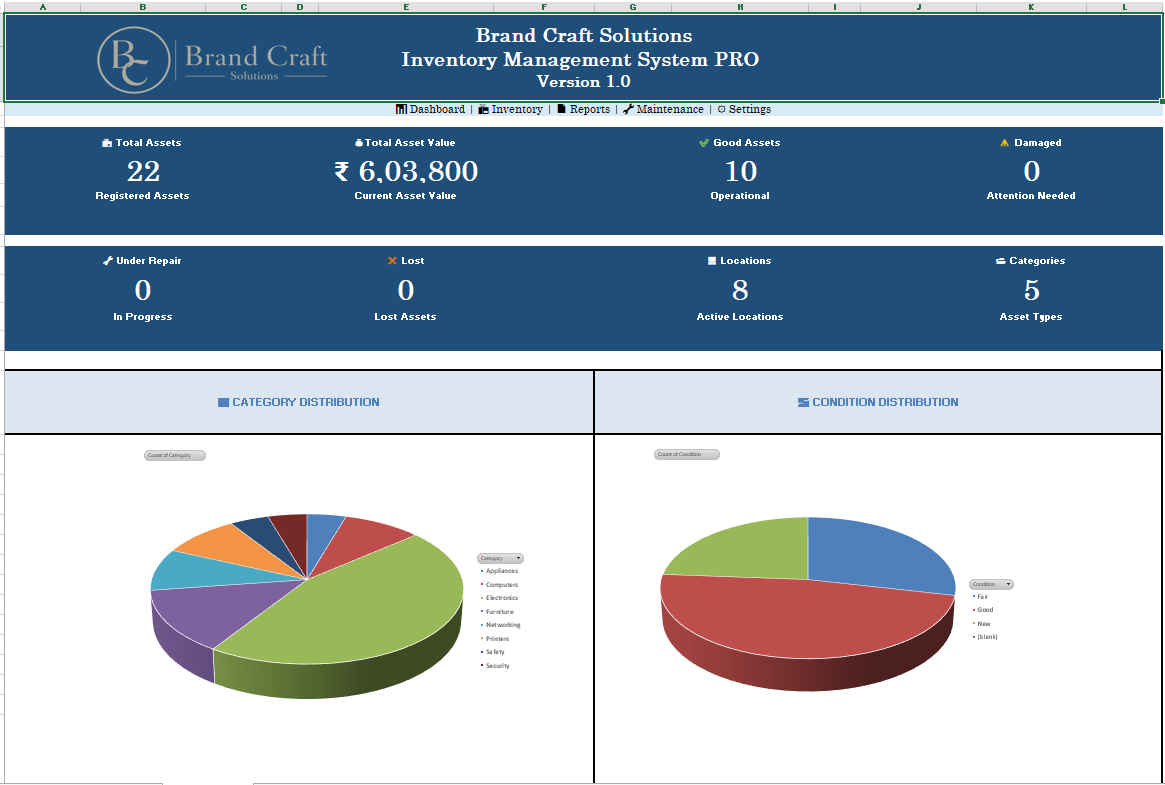Open the Reports navigation link

[589, 109]
